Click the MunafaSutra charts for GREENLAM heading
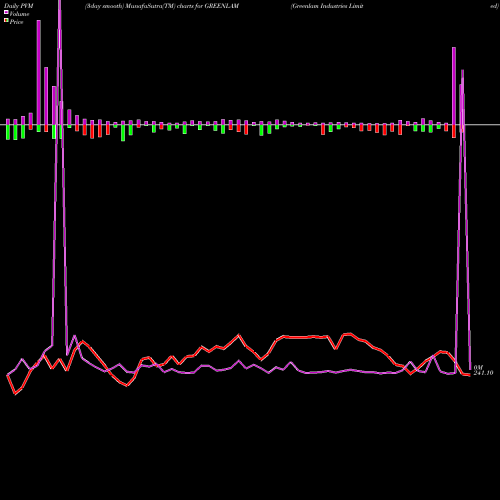 pyautogui.click(x=162, y=6)
